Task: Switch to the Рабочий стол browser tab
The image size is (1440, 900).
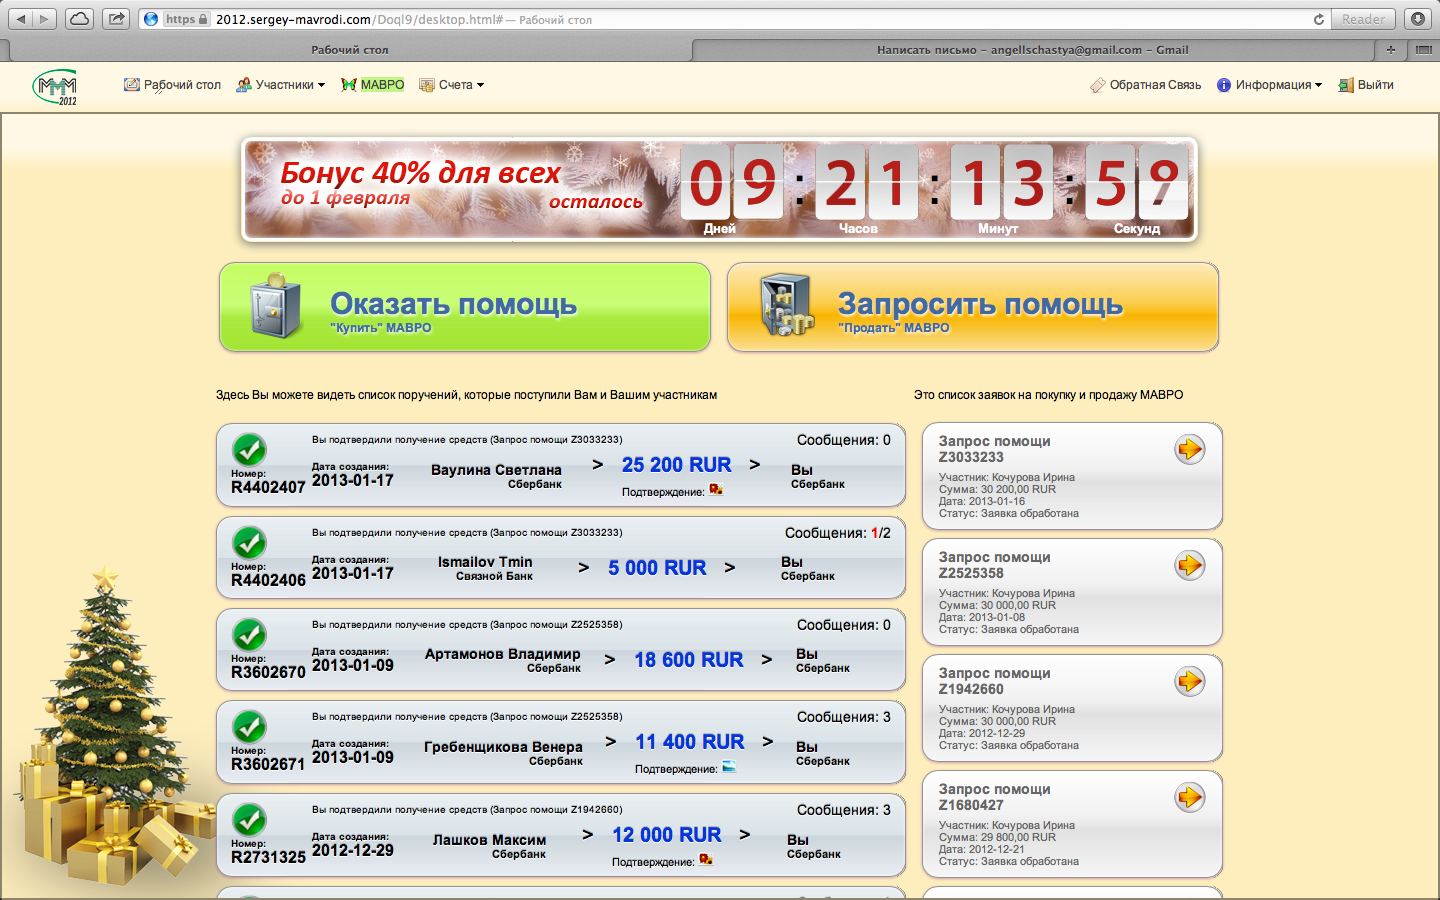Action: coord(349,49)
